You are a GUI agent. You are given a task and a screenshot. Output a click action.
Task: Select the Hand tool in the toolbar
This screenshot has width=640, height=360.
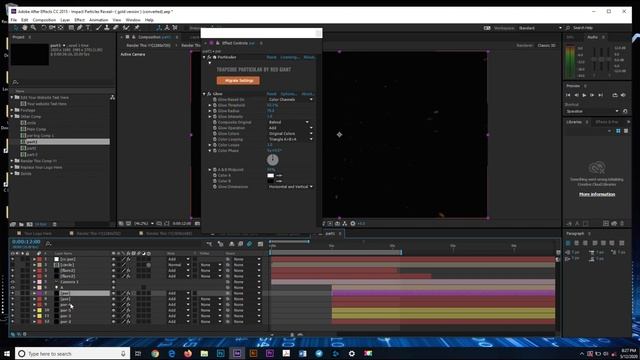(x=25, y=28)
